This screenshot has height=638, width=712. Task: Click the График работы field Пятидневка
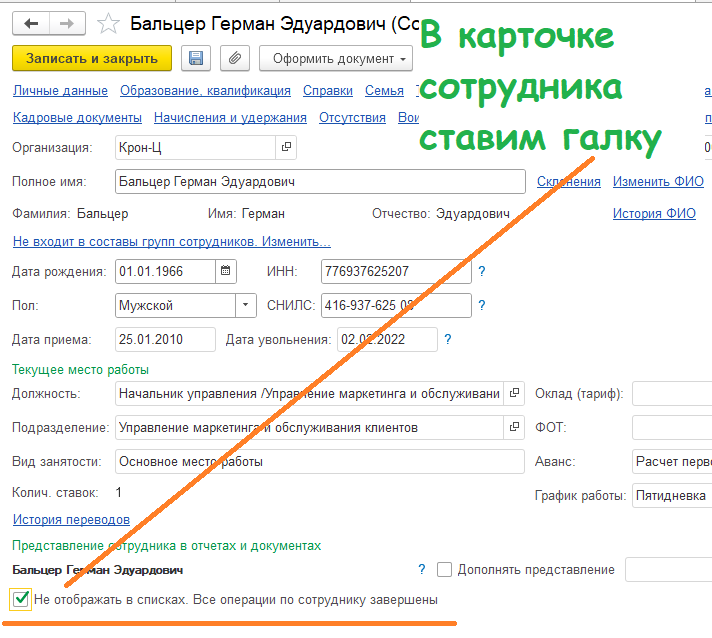tap(672, 495)
